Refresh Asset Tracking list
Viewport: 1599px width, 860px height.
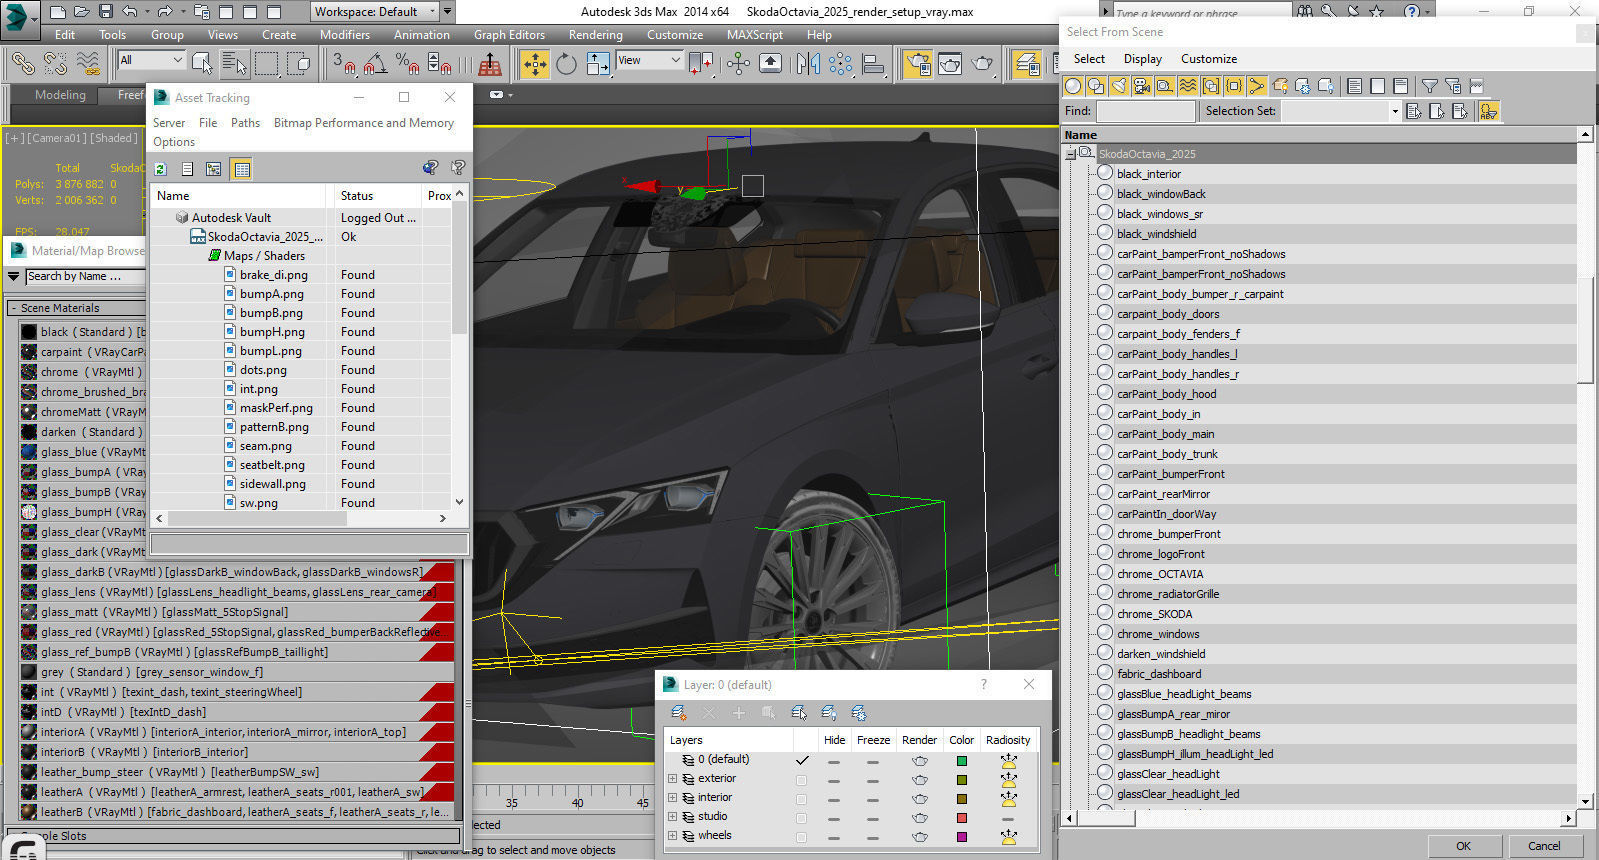coord(160,169)
